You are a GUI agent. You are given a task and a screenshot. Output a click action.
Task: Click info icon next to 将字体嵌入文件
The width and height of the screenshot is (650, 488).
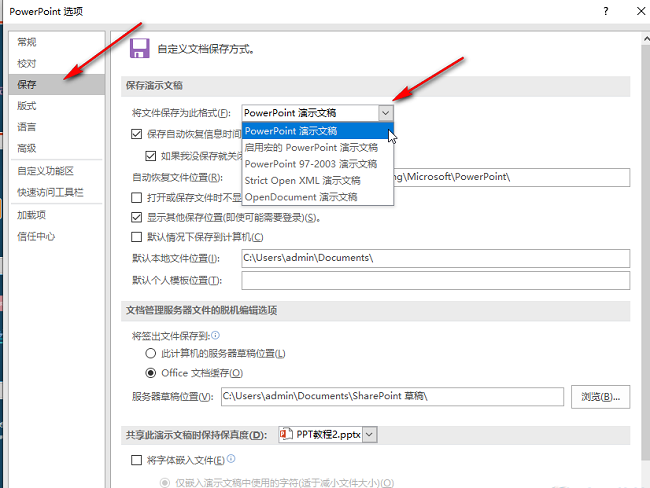231,459
